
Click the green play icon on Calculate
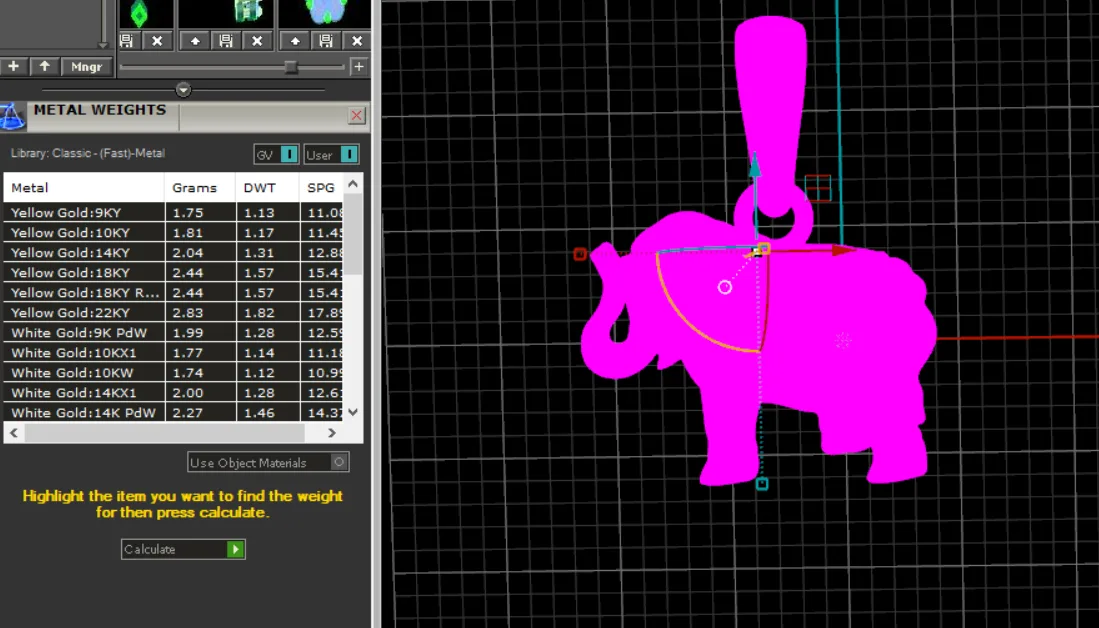pos(236,549)
